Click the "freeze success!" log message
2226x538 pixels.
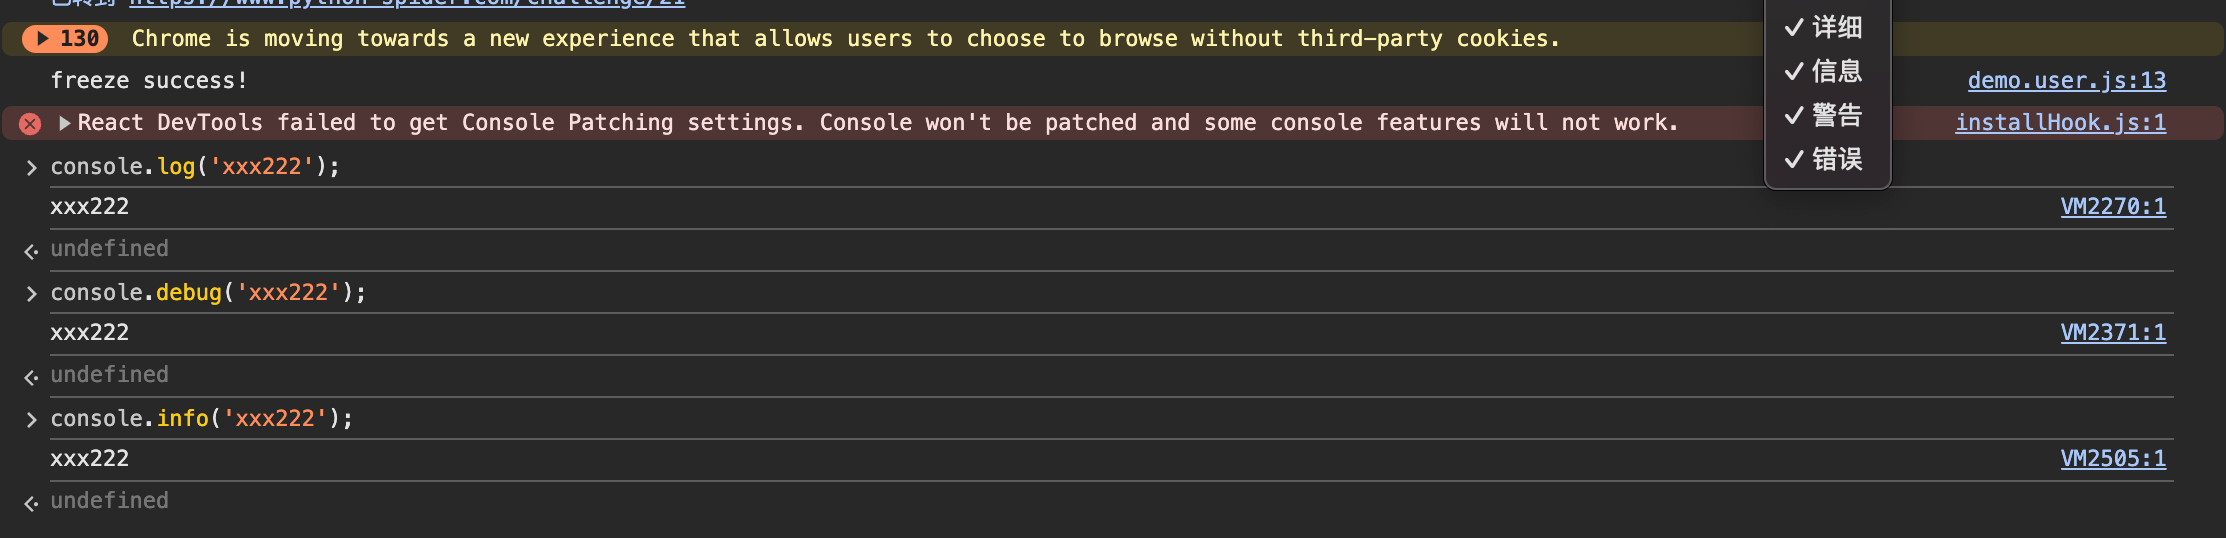coord(149,81)
